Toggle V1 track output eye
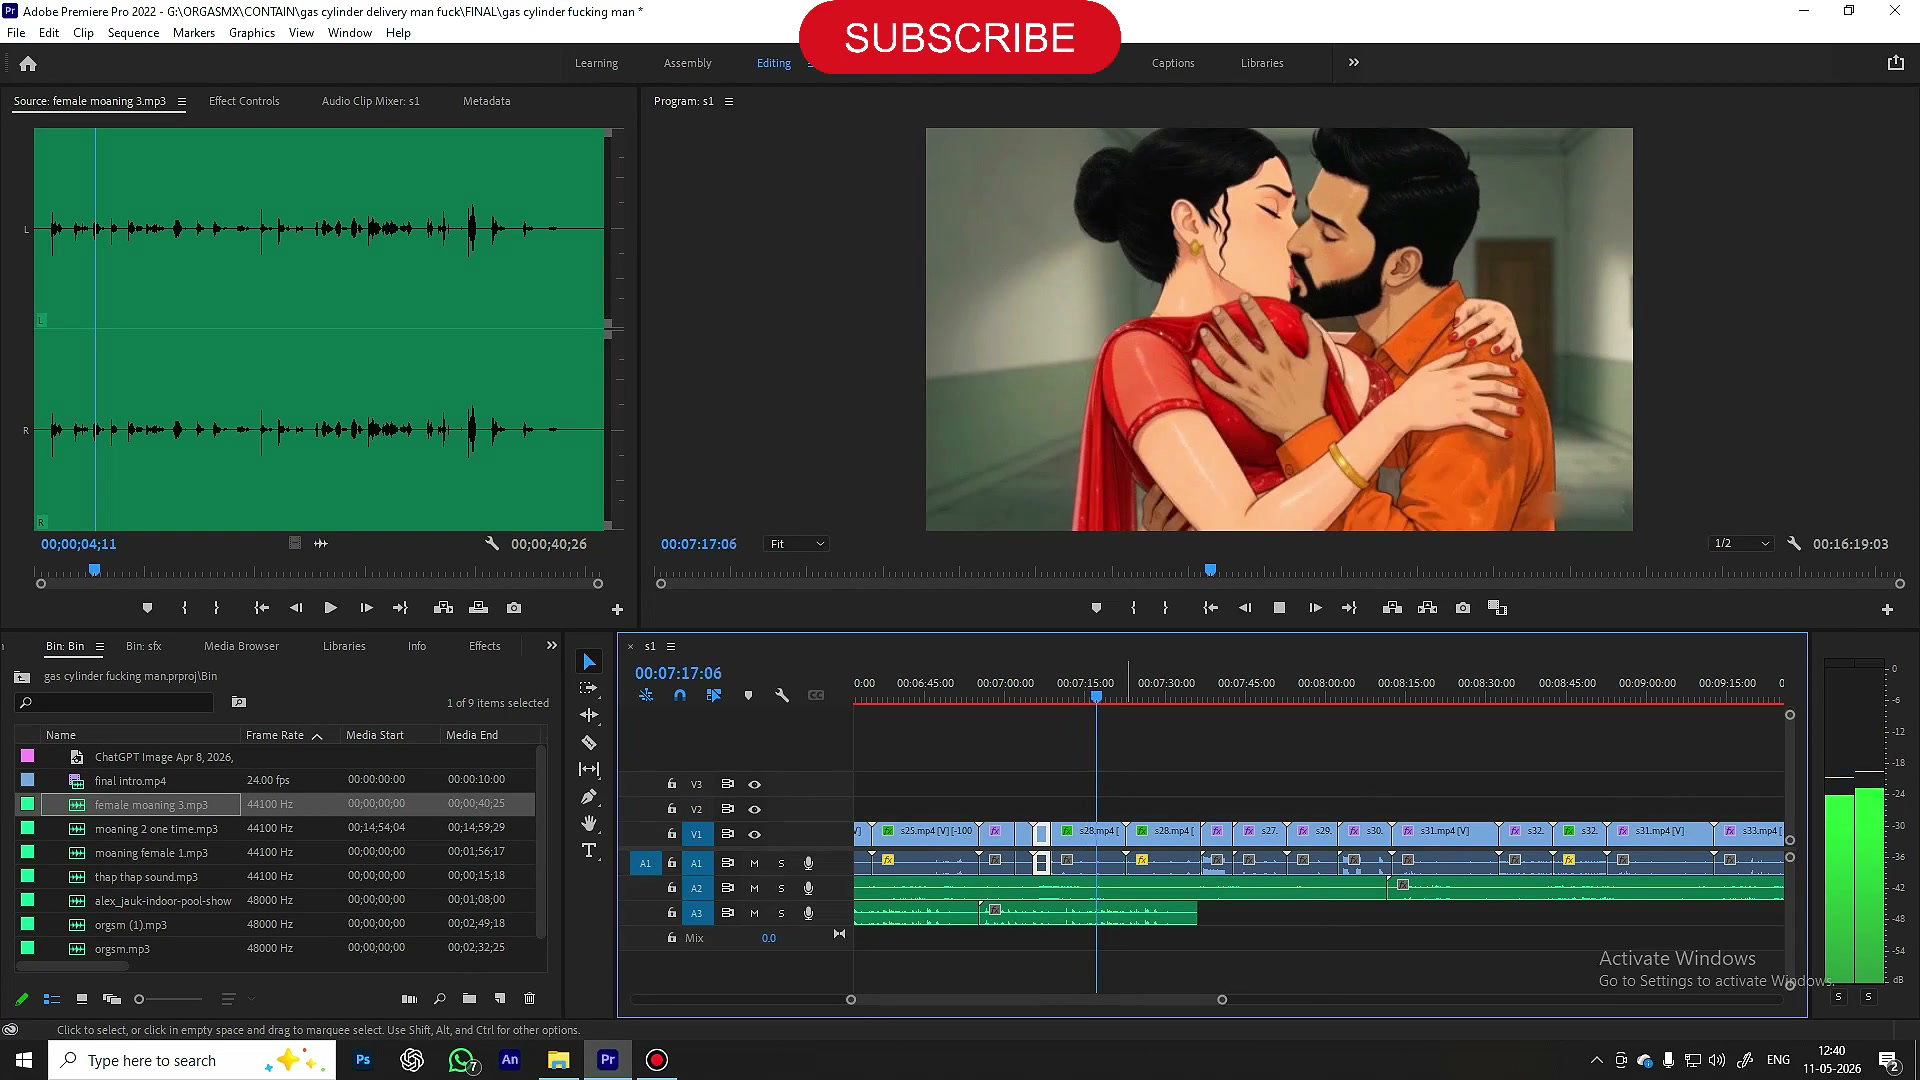 click(754, 834)
